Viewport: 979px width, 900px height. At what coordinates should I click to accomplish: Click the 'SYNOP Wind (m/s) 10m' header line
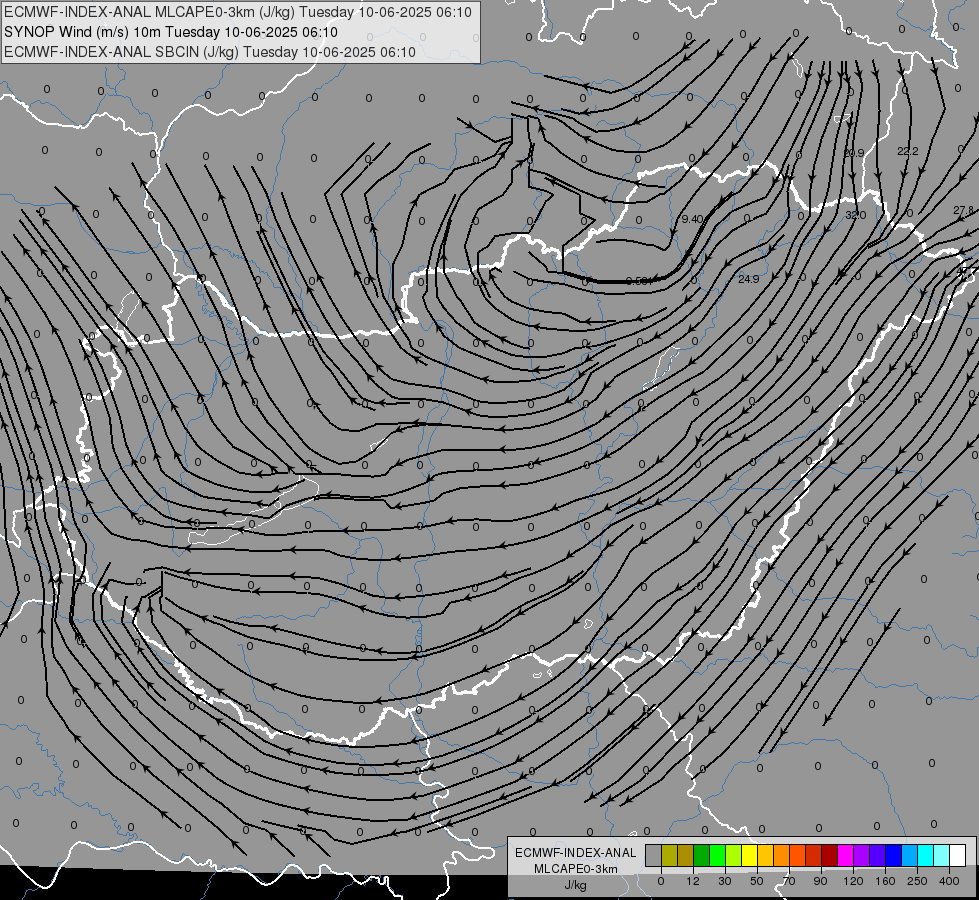click(x=170, y=32)
